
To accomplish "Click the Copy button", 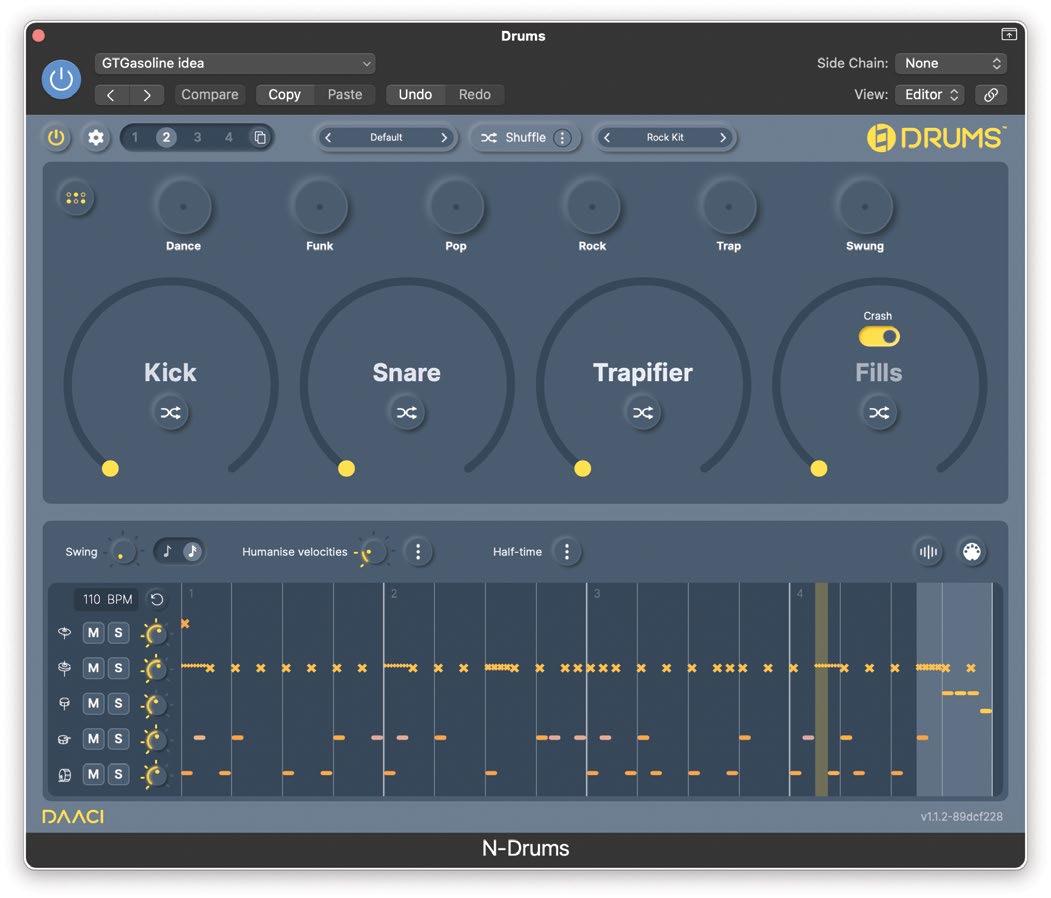I will (285, 94).
